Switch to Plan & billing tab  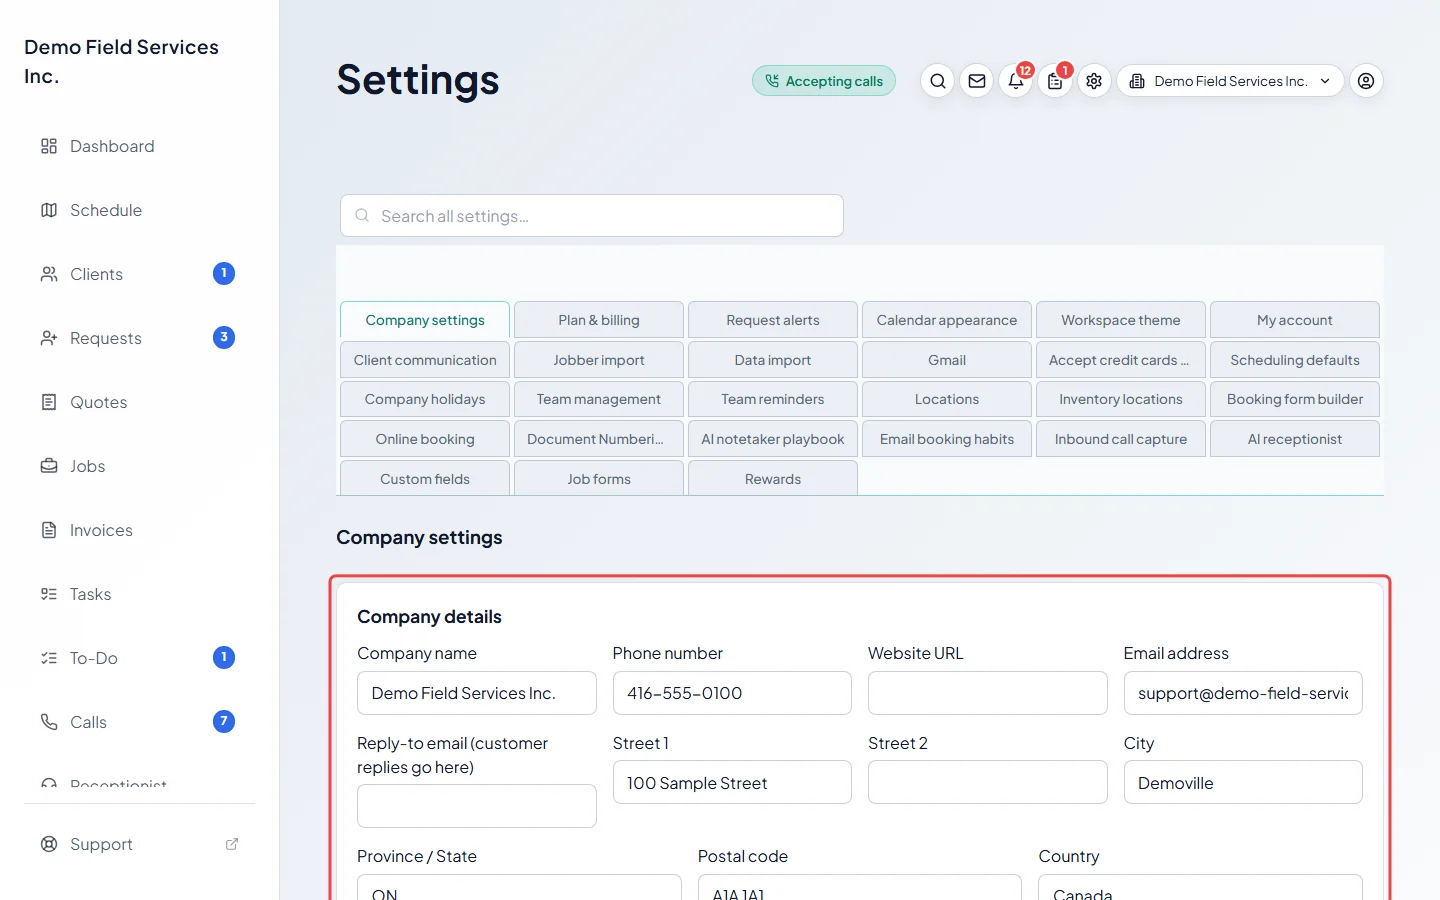[599, 320]
